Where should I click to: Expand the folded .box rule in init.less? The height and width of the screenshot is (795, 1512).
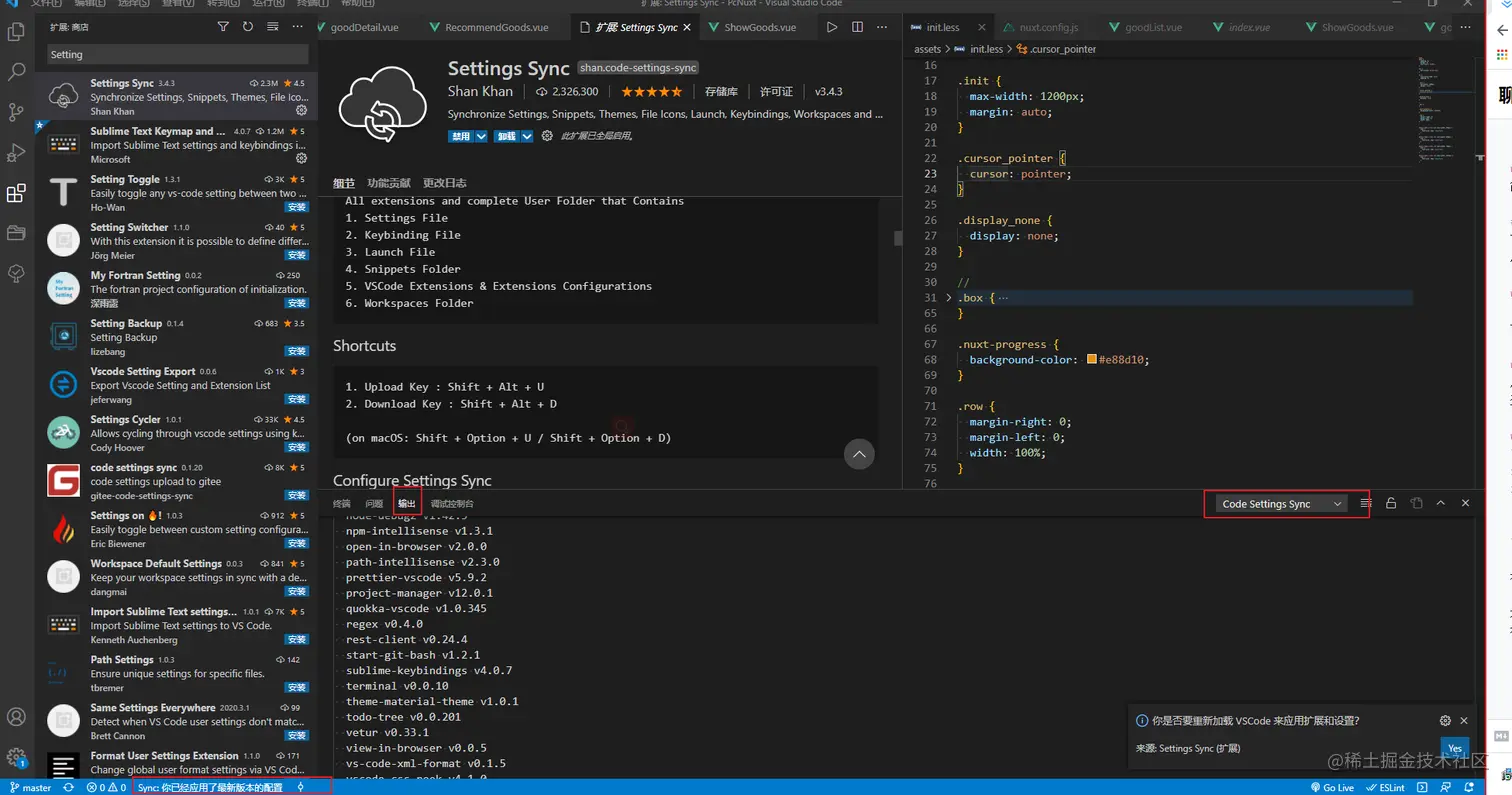coord(948,298)
